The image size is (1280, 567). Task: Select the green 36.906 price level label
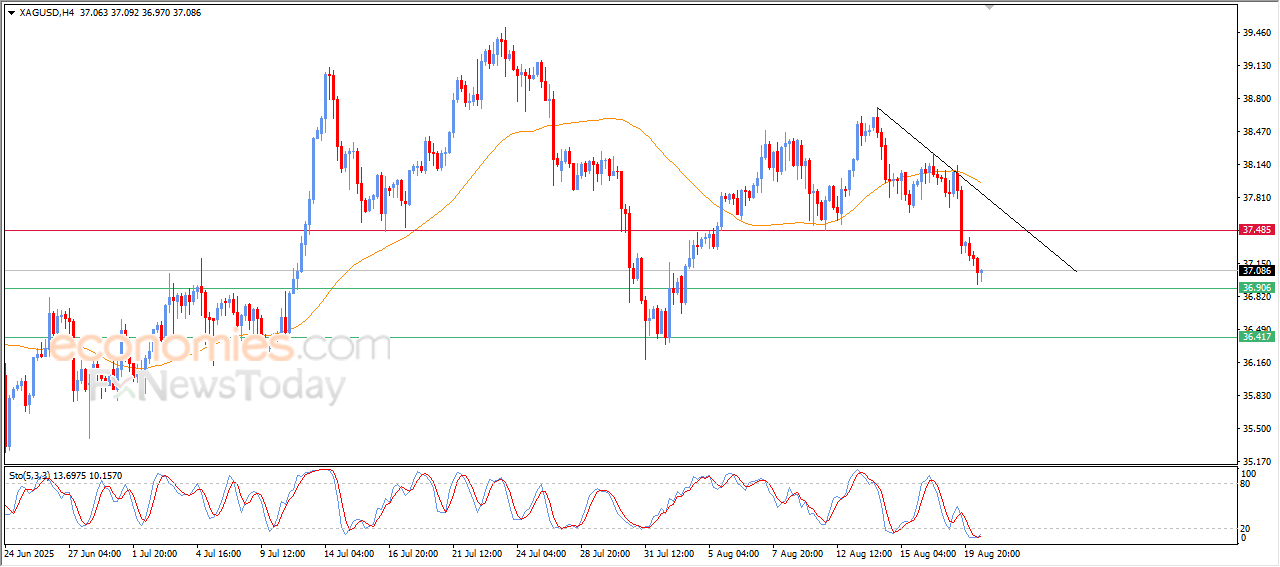[x=1257, y=288]
